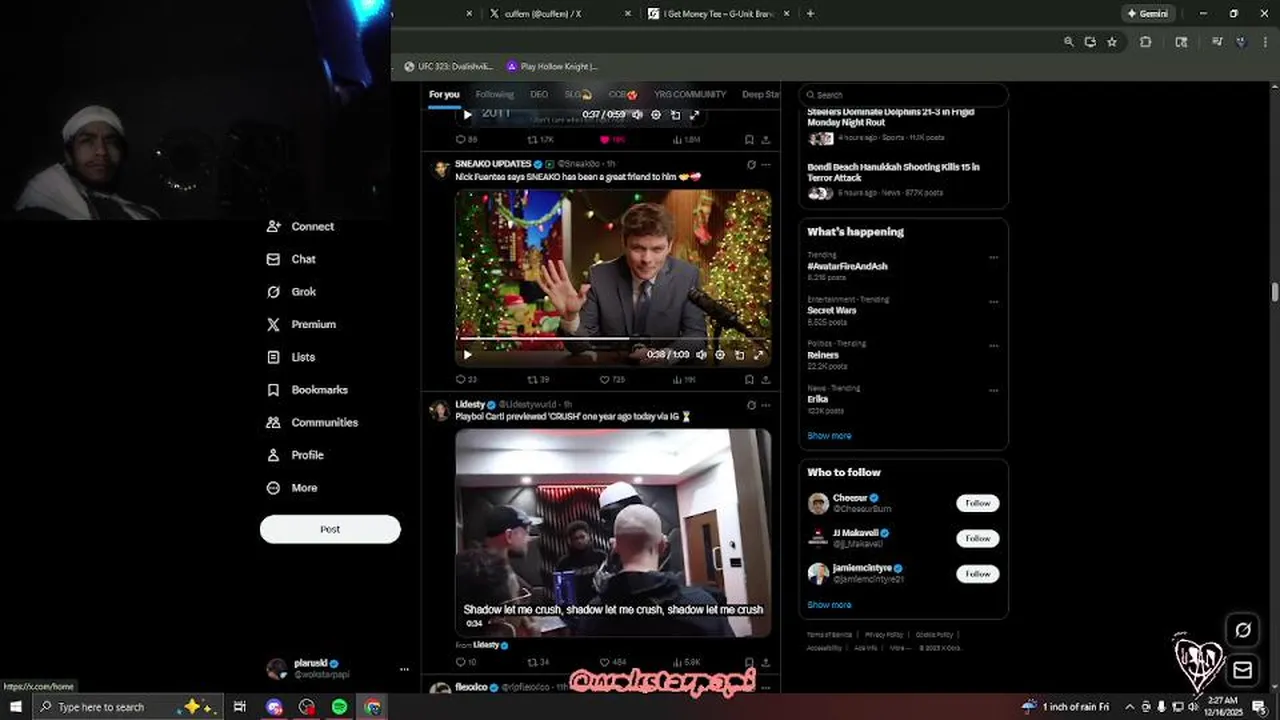Click Show more under Who to follow
Screen dimensions: 1280x720
829,605
